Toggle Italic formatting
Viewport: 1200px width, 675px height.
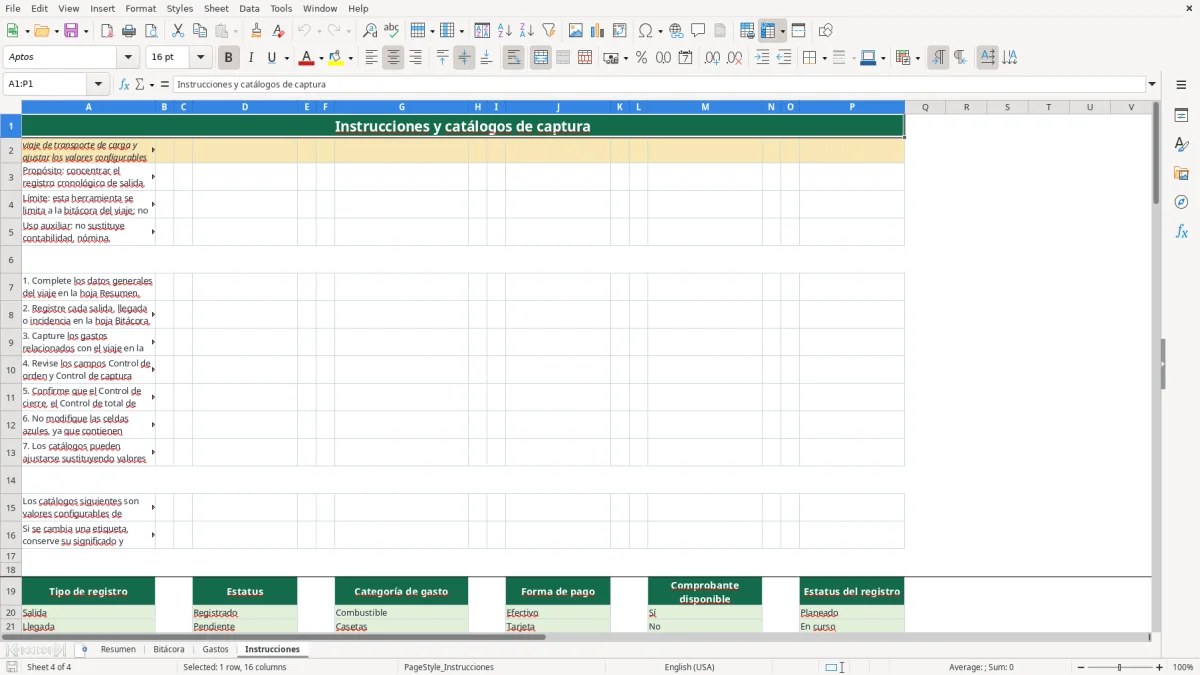click(x=251, y=58)
